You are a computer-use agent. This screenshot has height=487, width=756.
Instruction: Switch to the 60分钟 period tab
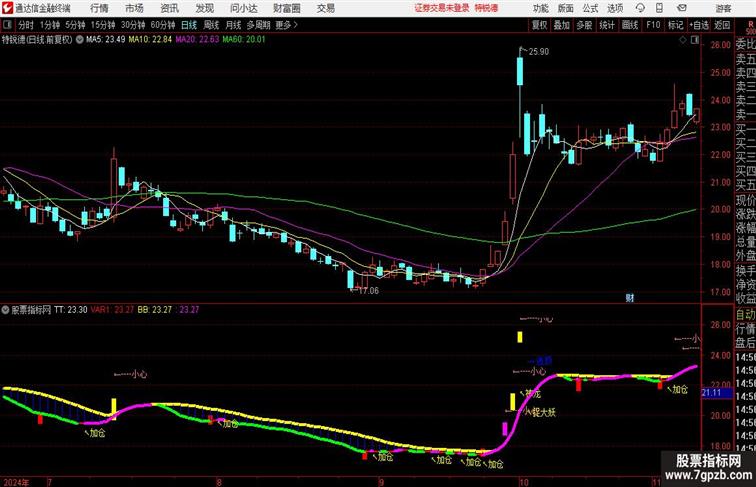coord(163,25)
